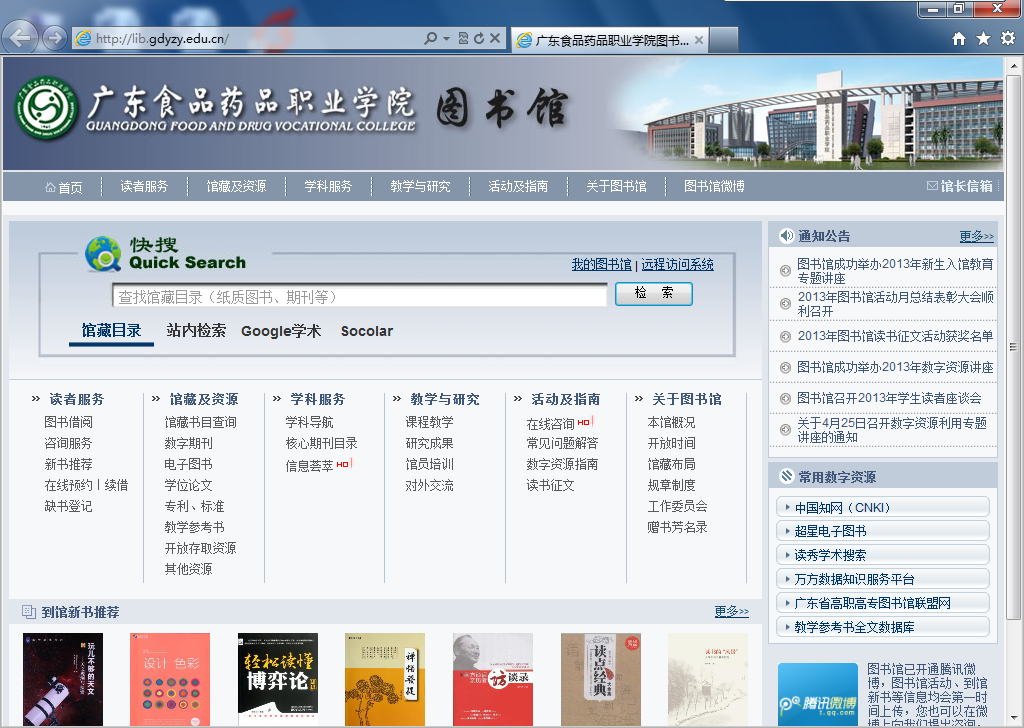
Task: Open 活动及指南 navigation menu
Action: point(518,186)
